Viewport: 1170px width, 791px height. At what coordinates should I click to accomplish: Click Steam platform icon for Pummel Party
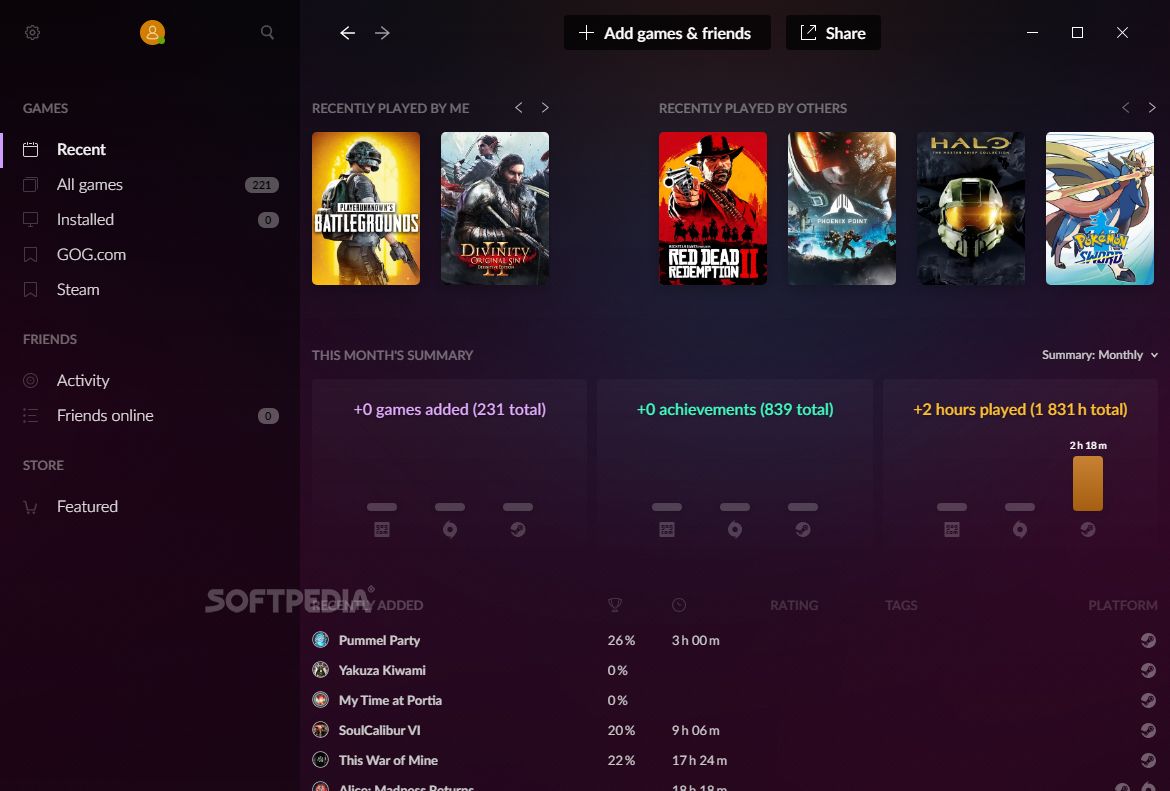1148,640
